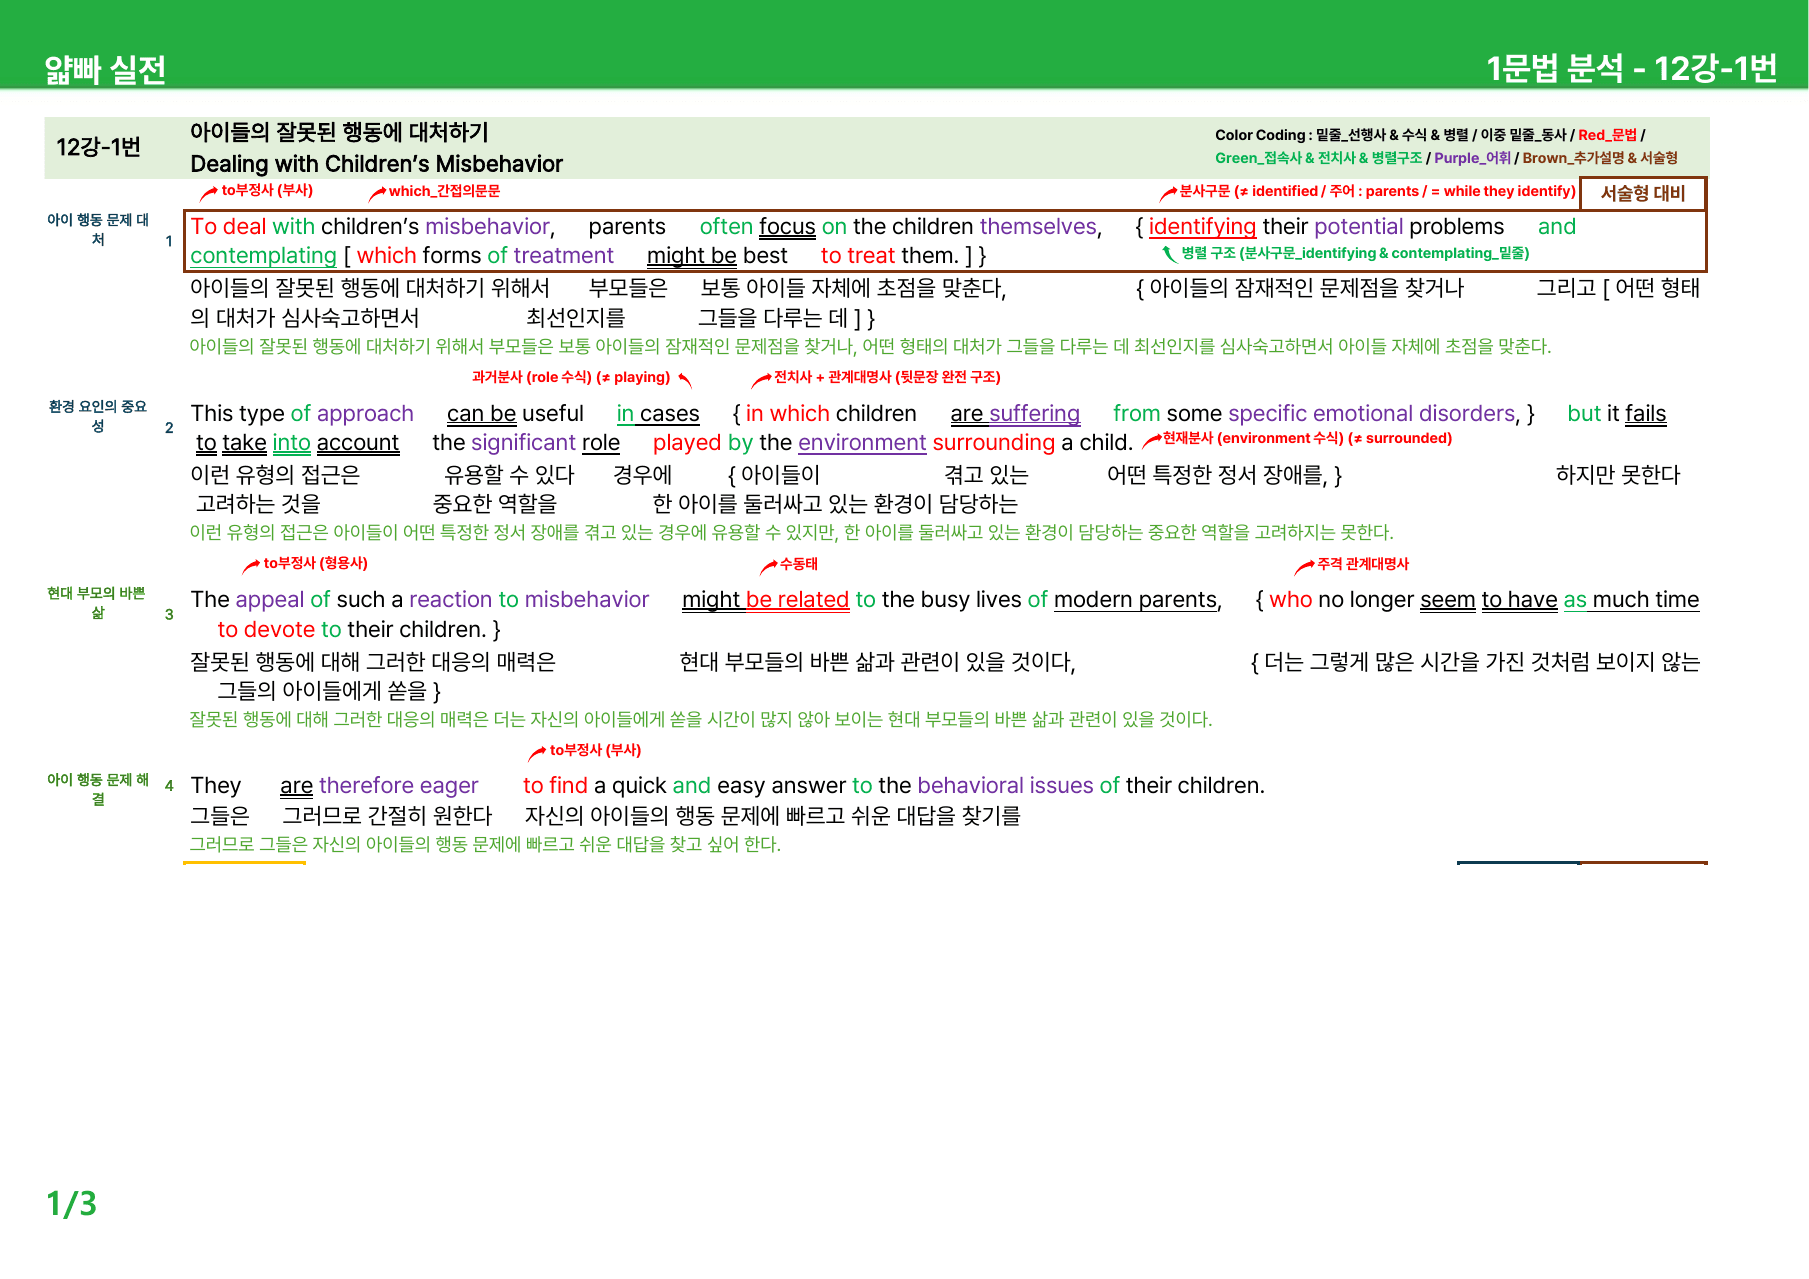Click the red word 'who' in sentence 3
Screen dimensions: 1809x1279
tap(1291, 600)
